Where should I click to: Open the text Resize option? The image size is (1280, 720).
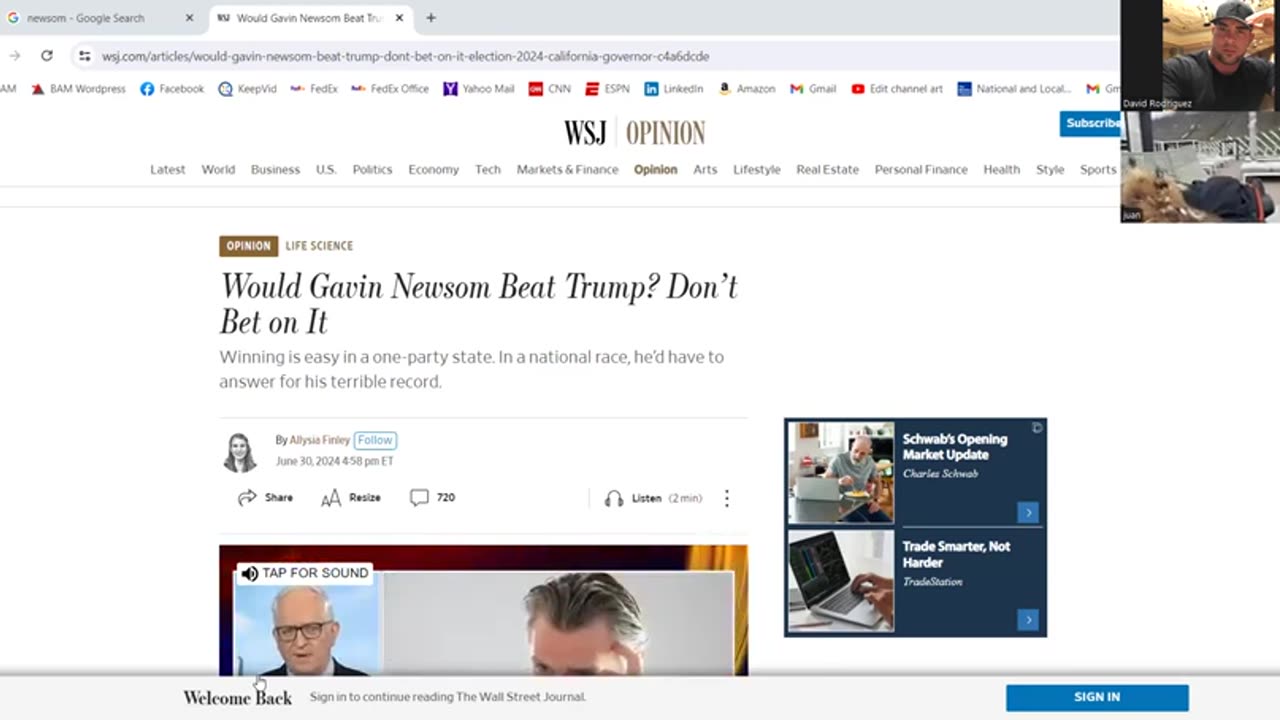point(350,498)
